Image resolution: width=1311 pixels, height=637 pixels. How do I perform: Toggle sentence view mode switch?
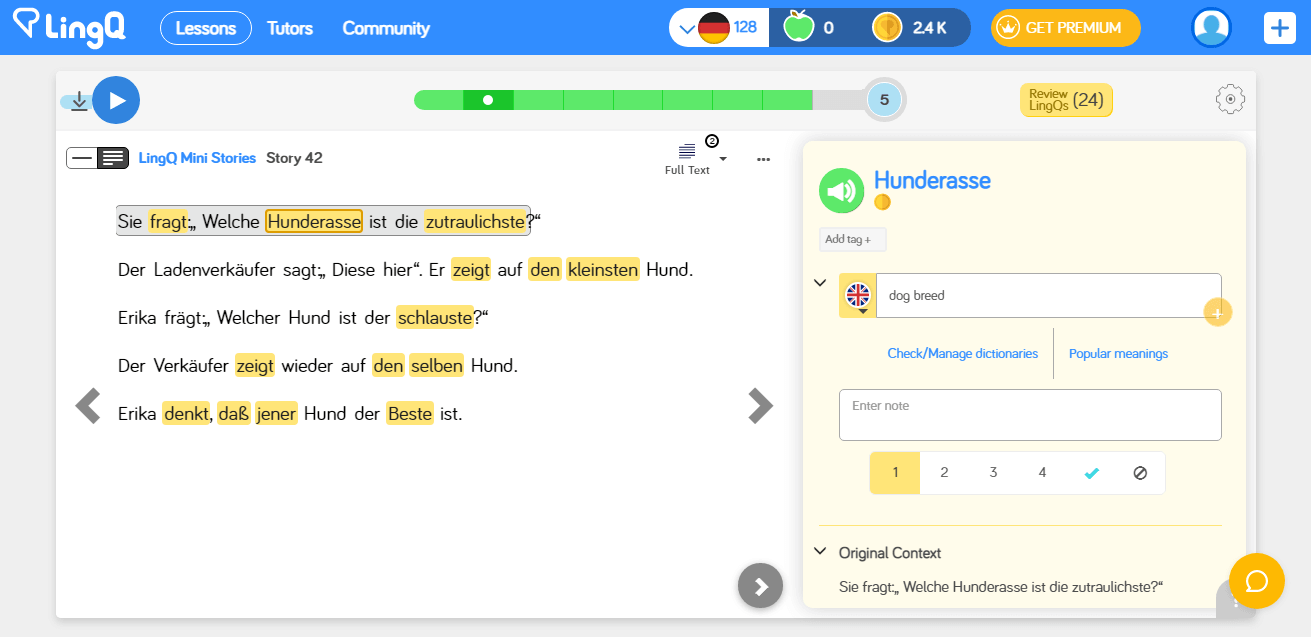tap(97, 158)
